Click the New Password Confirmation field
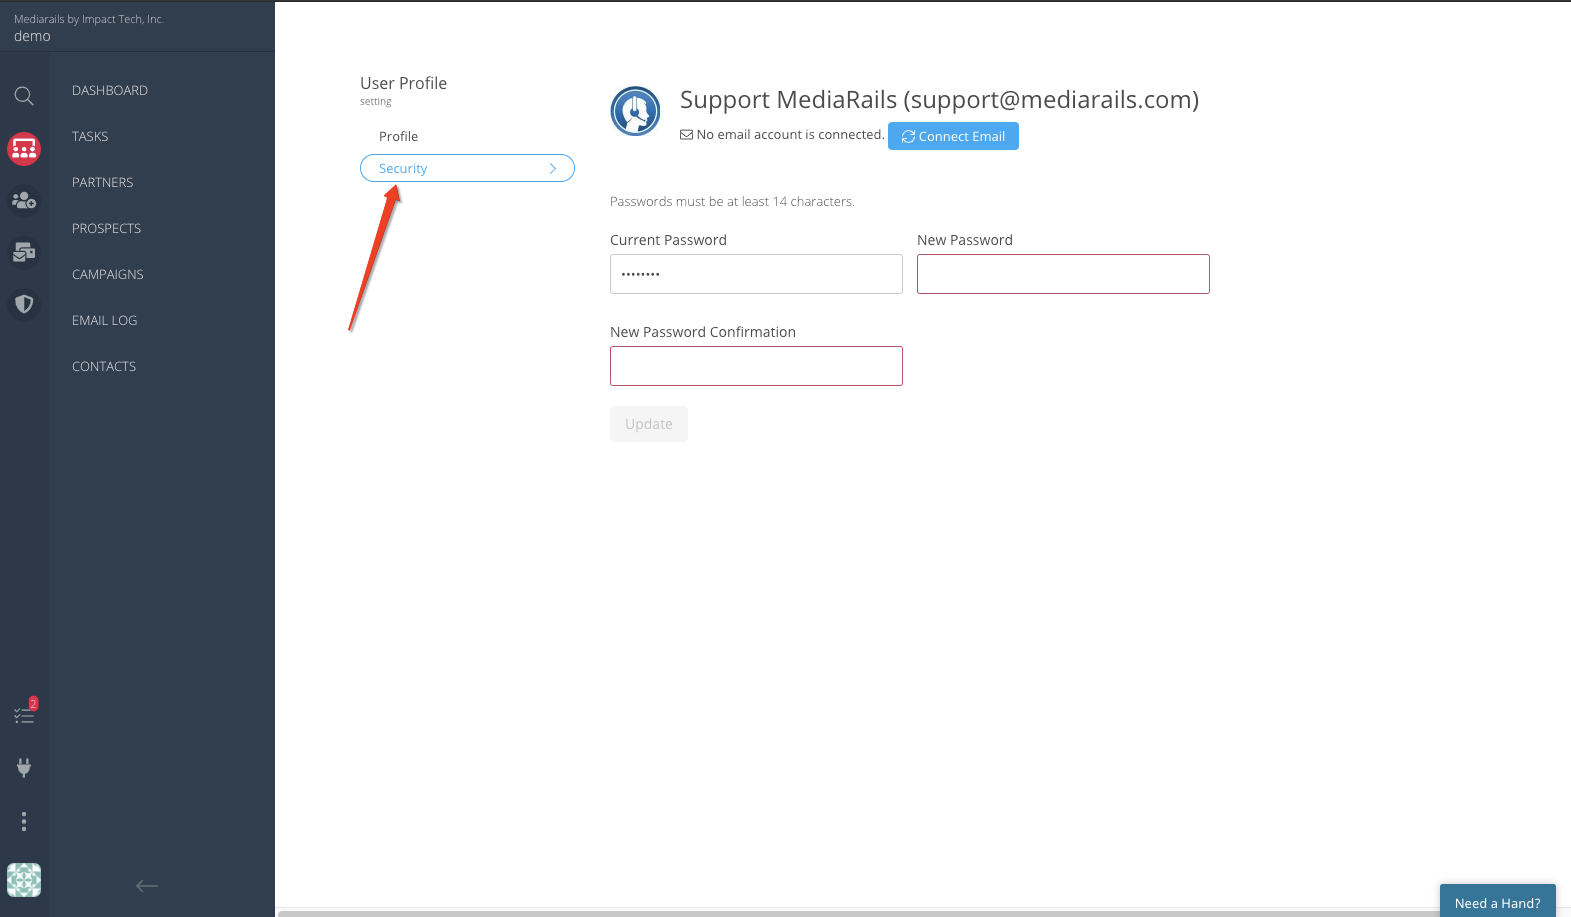The image size is (1571, 917). (x=756, y=366)
